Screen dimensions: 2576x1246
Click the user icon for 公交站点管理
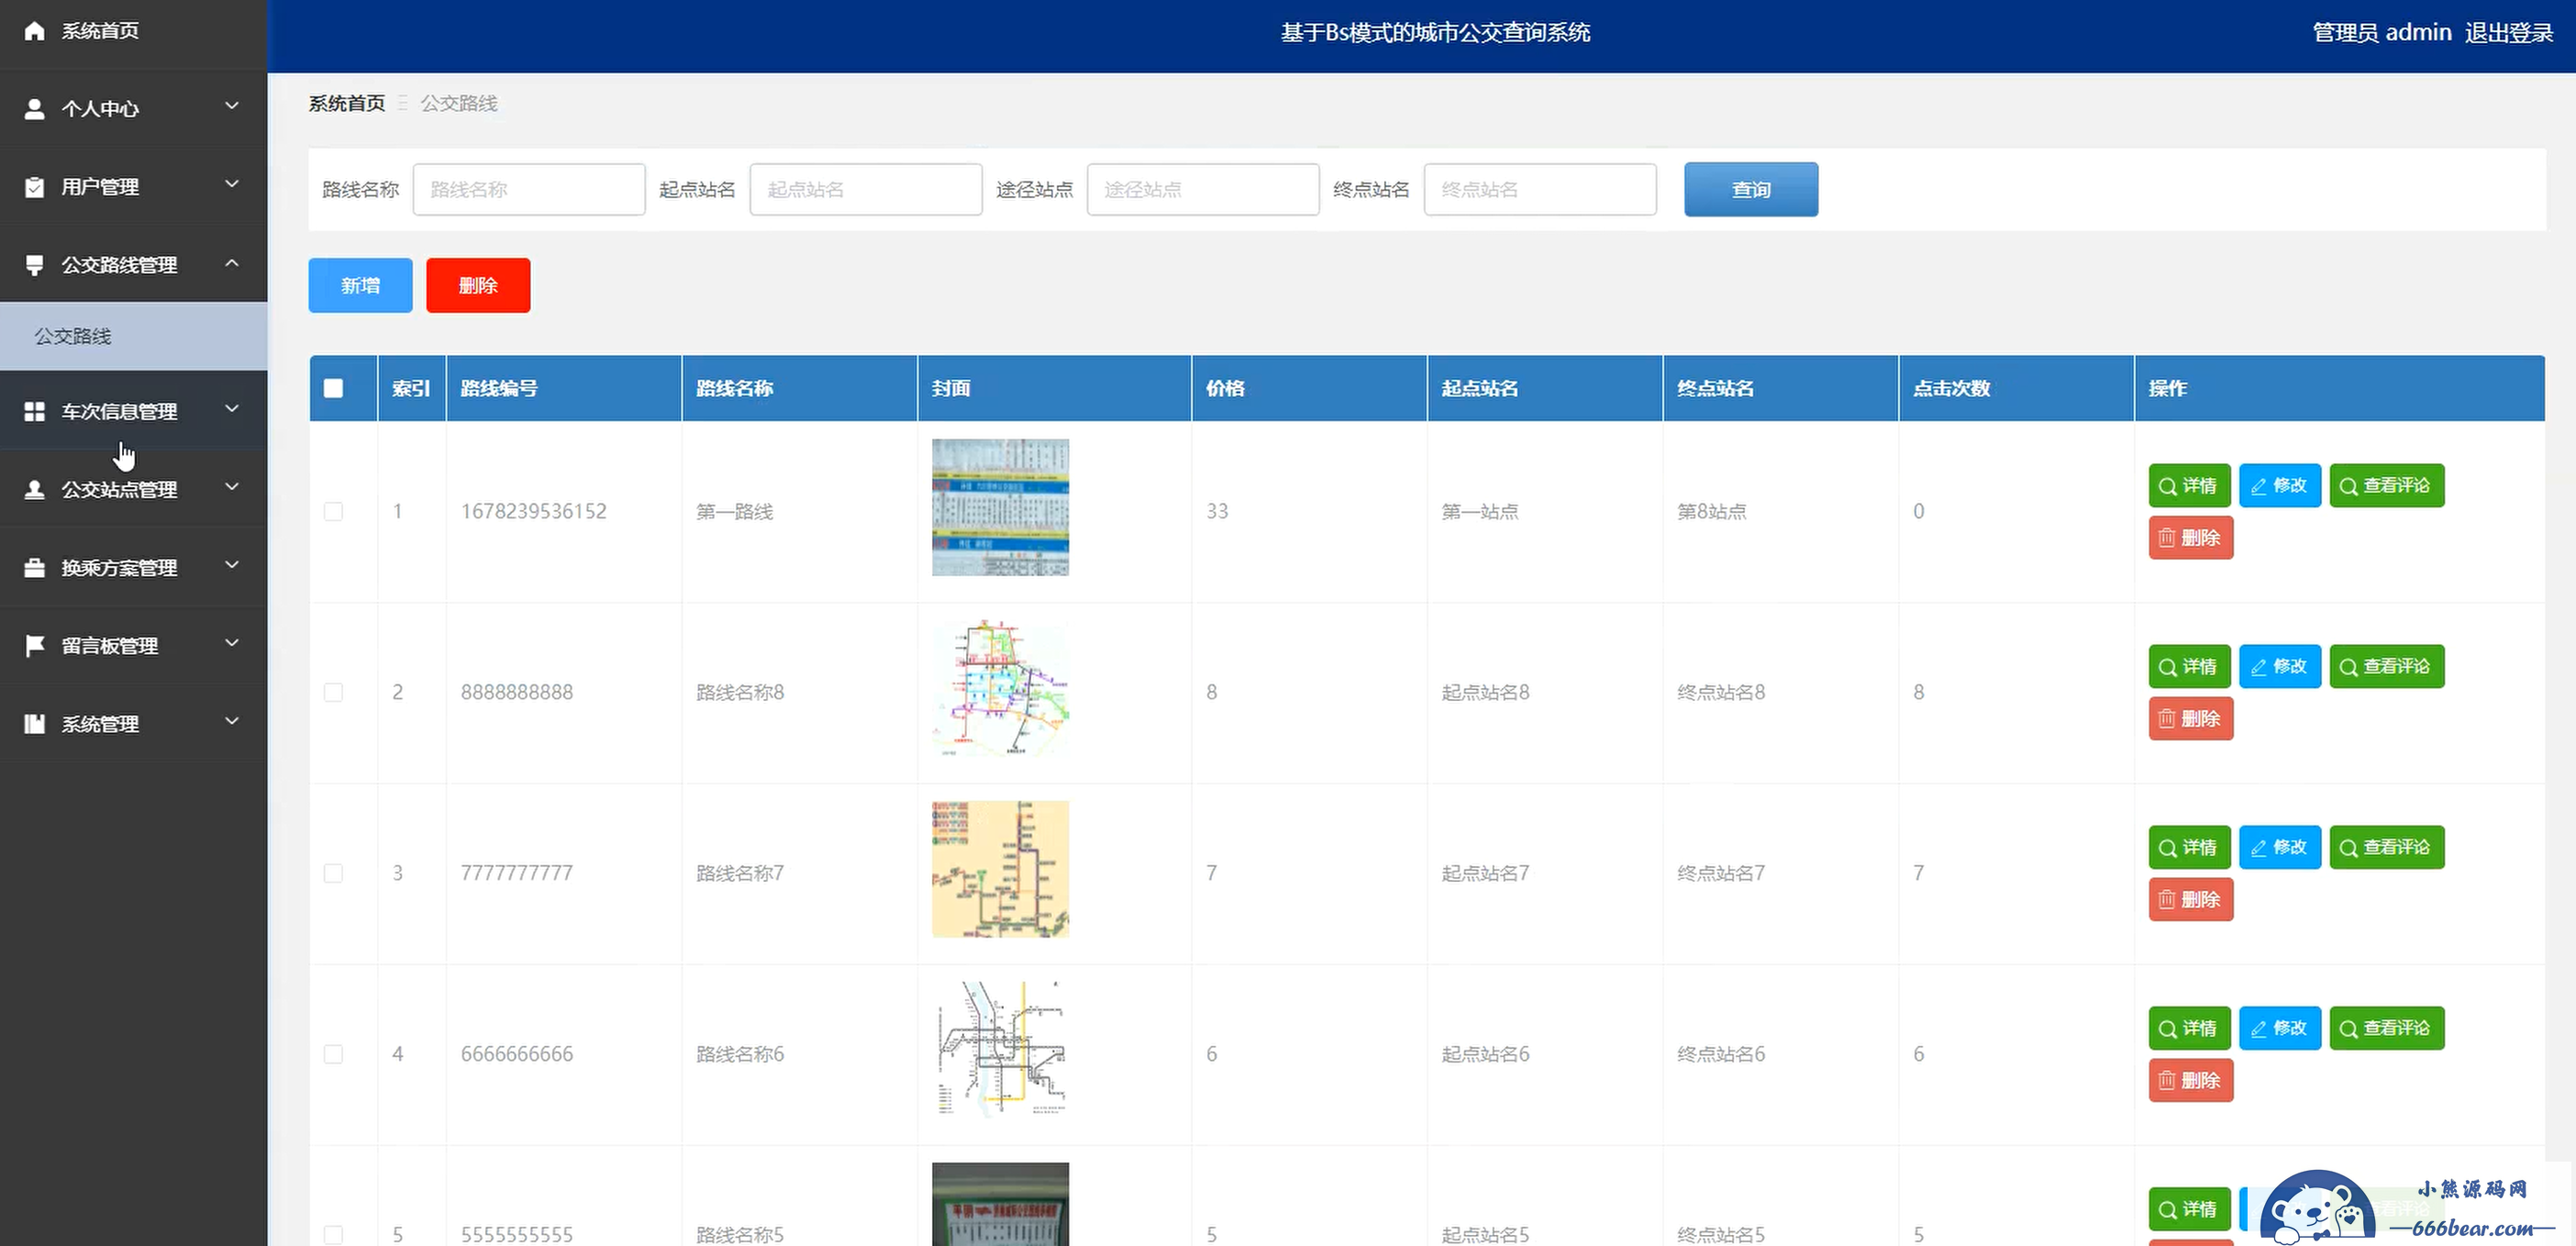click(x=34, y=489)
